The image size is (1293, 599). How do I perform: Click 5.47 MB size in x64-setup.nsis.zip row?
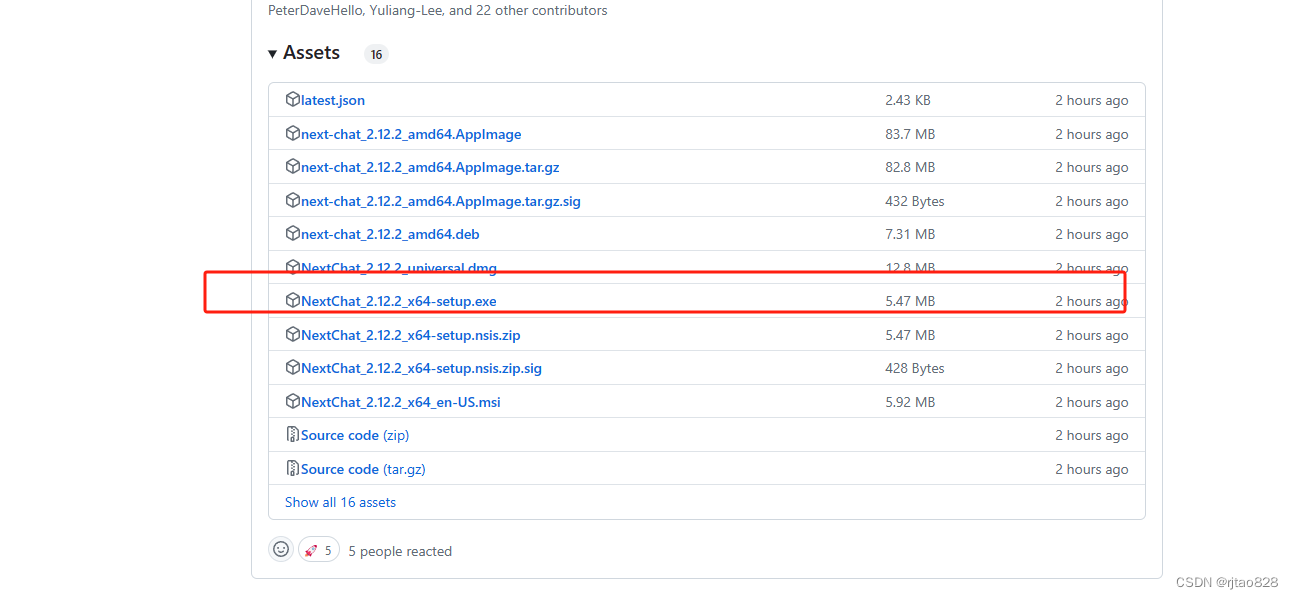tap(910, 335)
